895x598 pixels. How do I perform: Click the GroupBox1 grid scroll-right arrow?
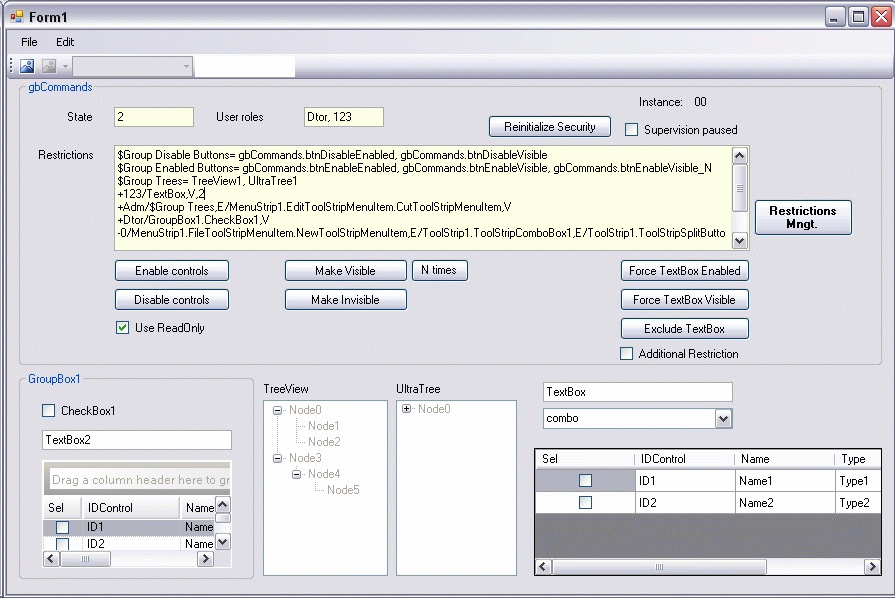pos(205,559)
